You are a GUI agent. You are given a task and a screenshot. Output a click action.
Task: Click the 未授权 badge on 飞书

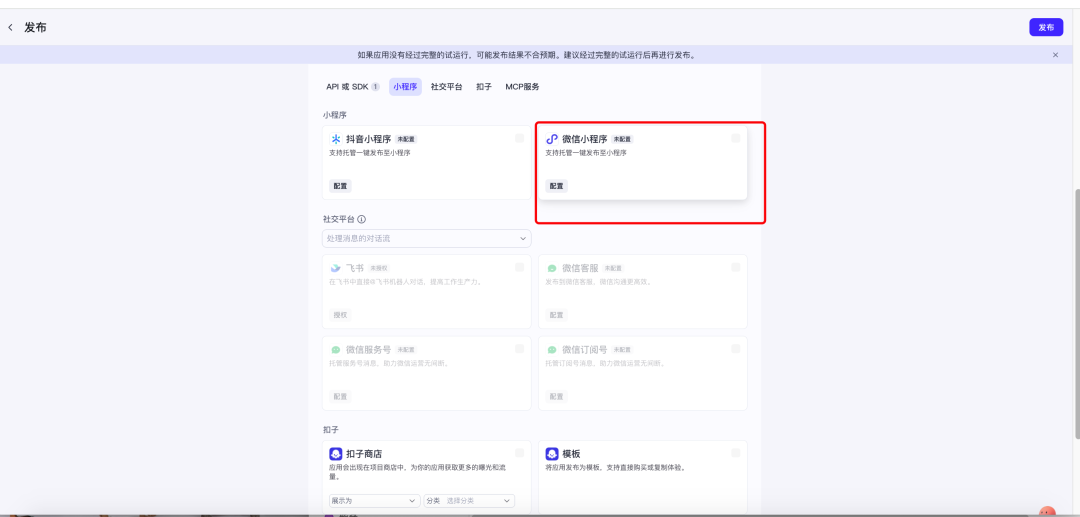[379, 268]
